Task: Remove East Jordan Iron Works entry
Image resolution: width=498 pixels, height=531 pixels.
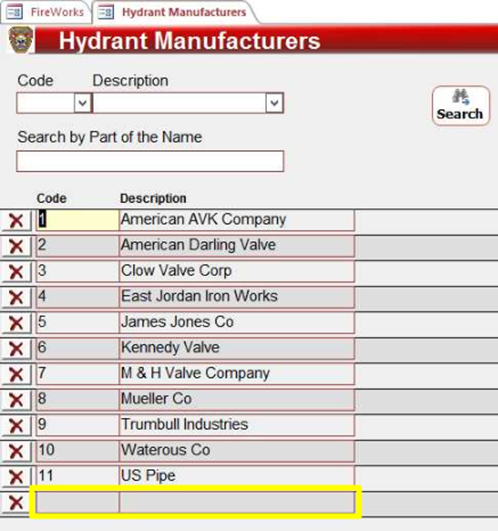Action: point(16,298)
